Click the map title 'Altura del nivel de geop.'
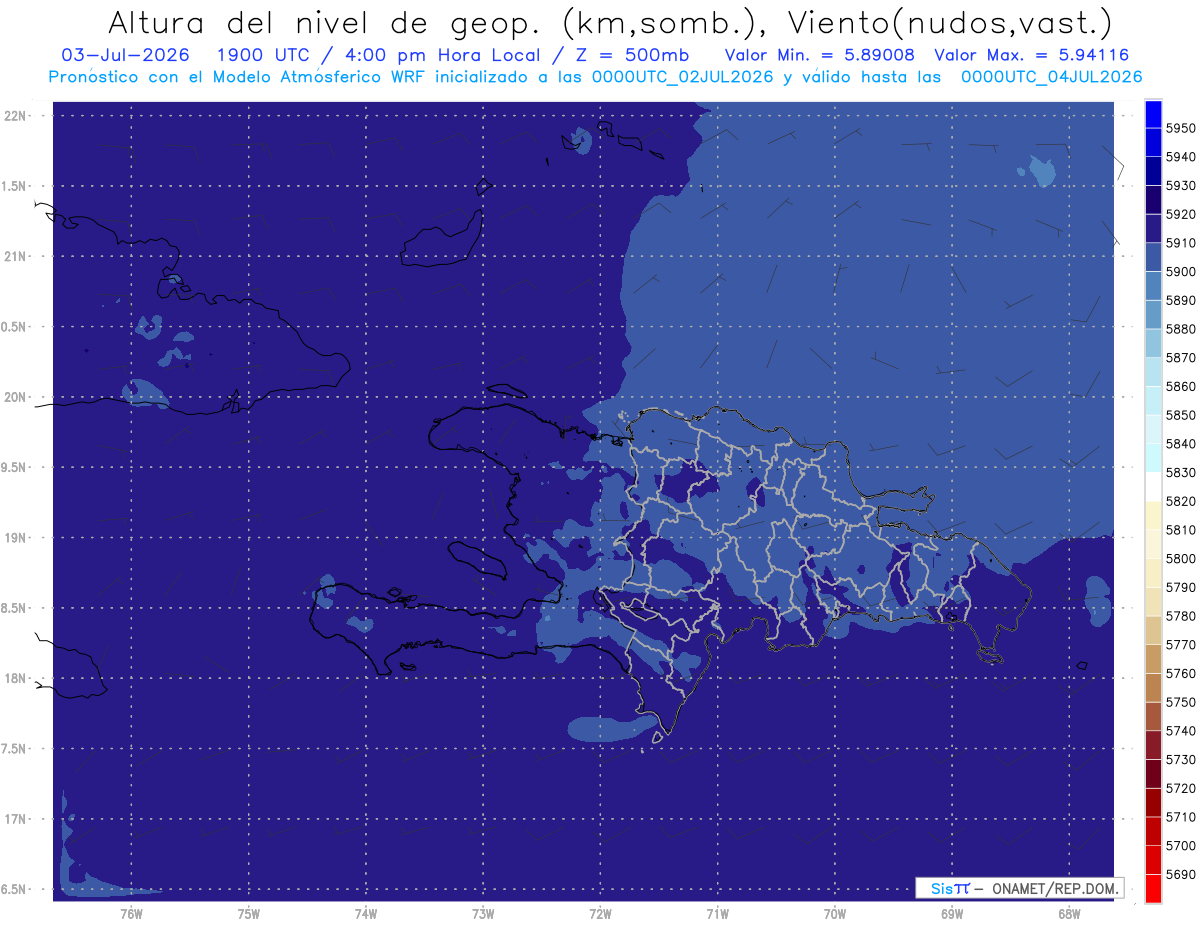 (326, 22)
